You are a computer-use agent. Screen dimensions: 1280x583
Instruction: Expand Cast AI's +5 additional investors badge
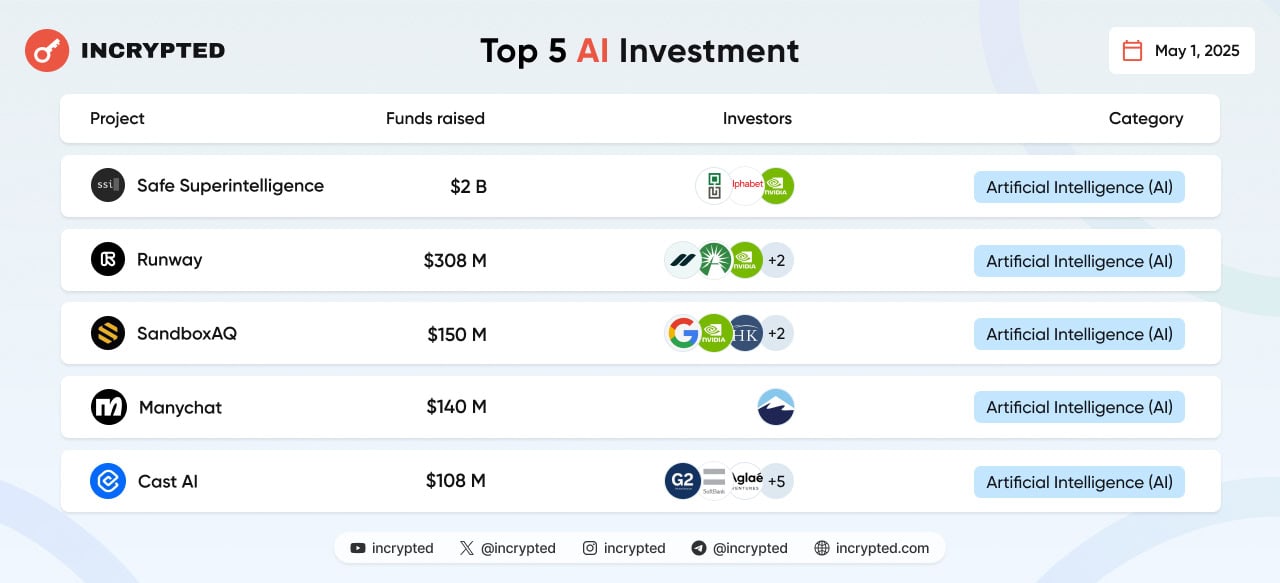pyautogui.click(x=776, y=481)
